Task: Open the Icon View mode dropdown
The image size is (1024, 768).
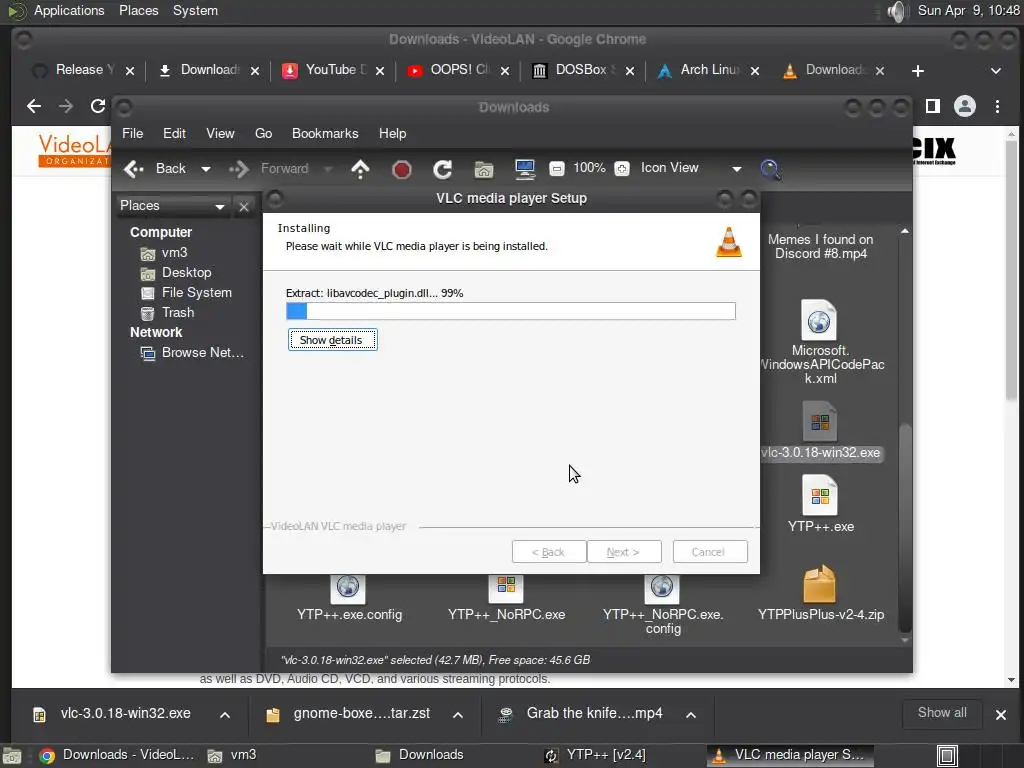Action: coord(692,168)
